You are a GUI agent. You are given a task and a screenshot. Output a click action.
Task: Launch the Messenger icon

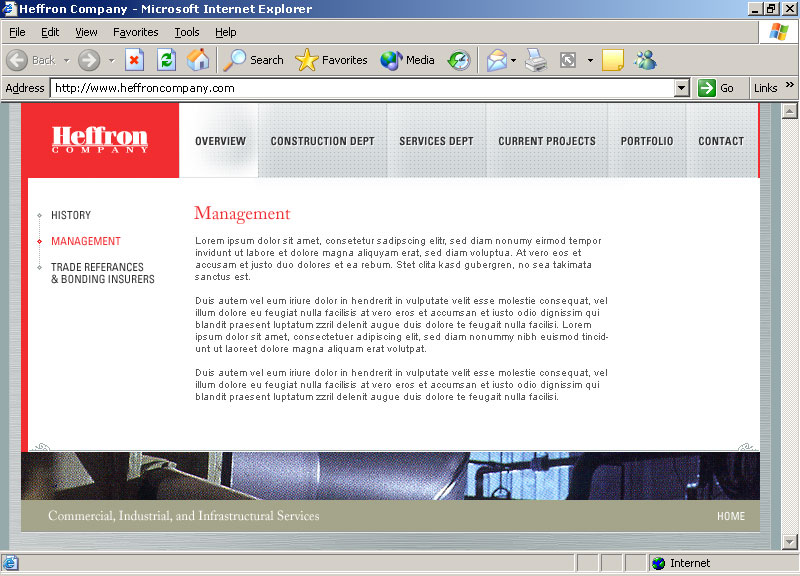tap(645, 60)
